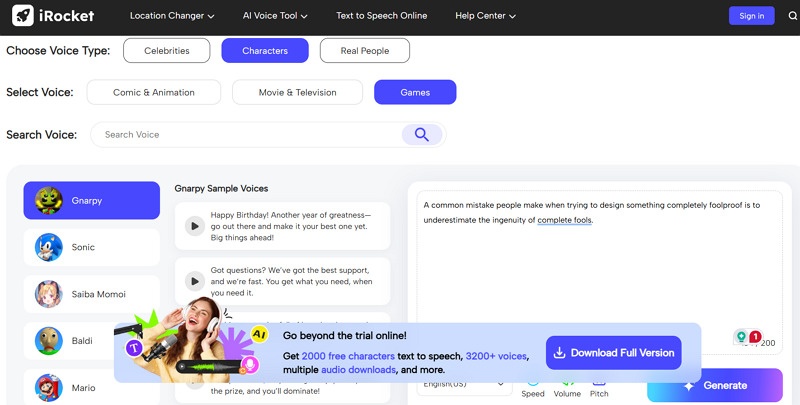Choose the Characters voice type
800x405 pixels.
click(x=265, y=50)
